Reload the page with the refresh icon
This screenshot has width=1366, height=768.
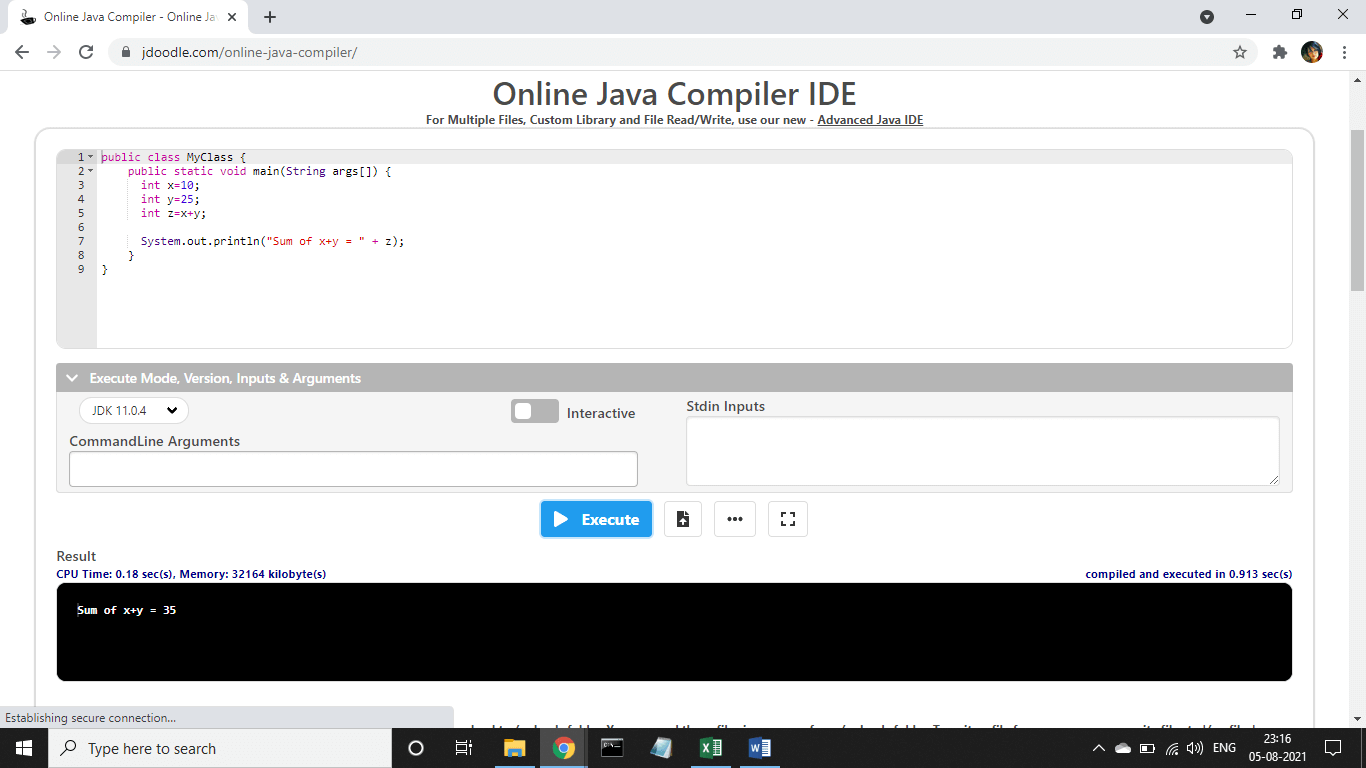point(86,52)
